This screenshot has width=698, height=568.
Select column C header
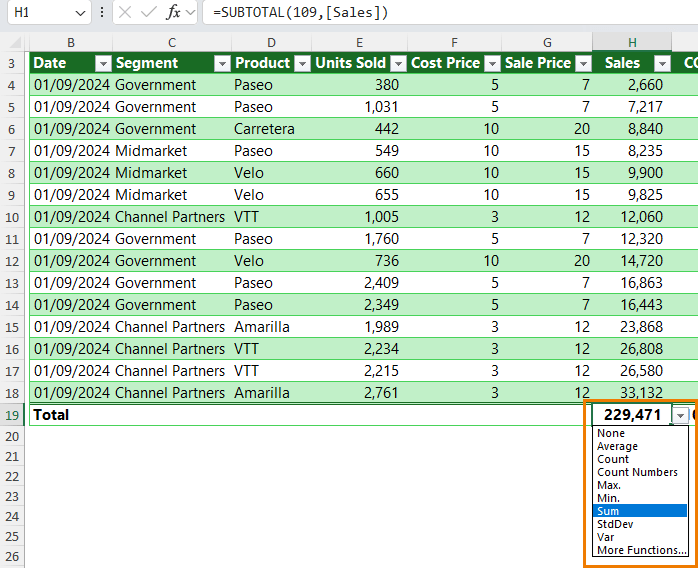(x=172, y=43)
